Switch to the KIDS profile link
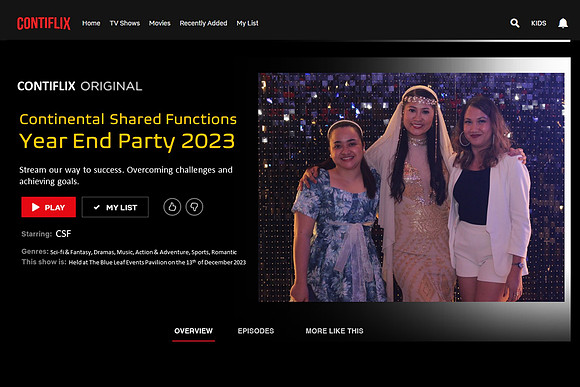The width and height of the screenshot is (580, 387). click(x=539, y=23)
